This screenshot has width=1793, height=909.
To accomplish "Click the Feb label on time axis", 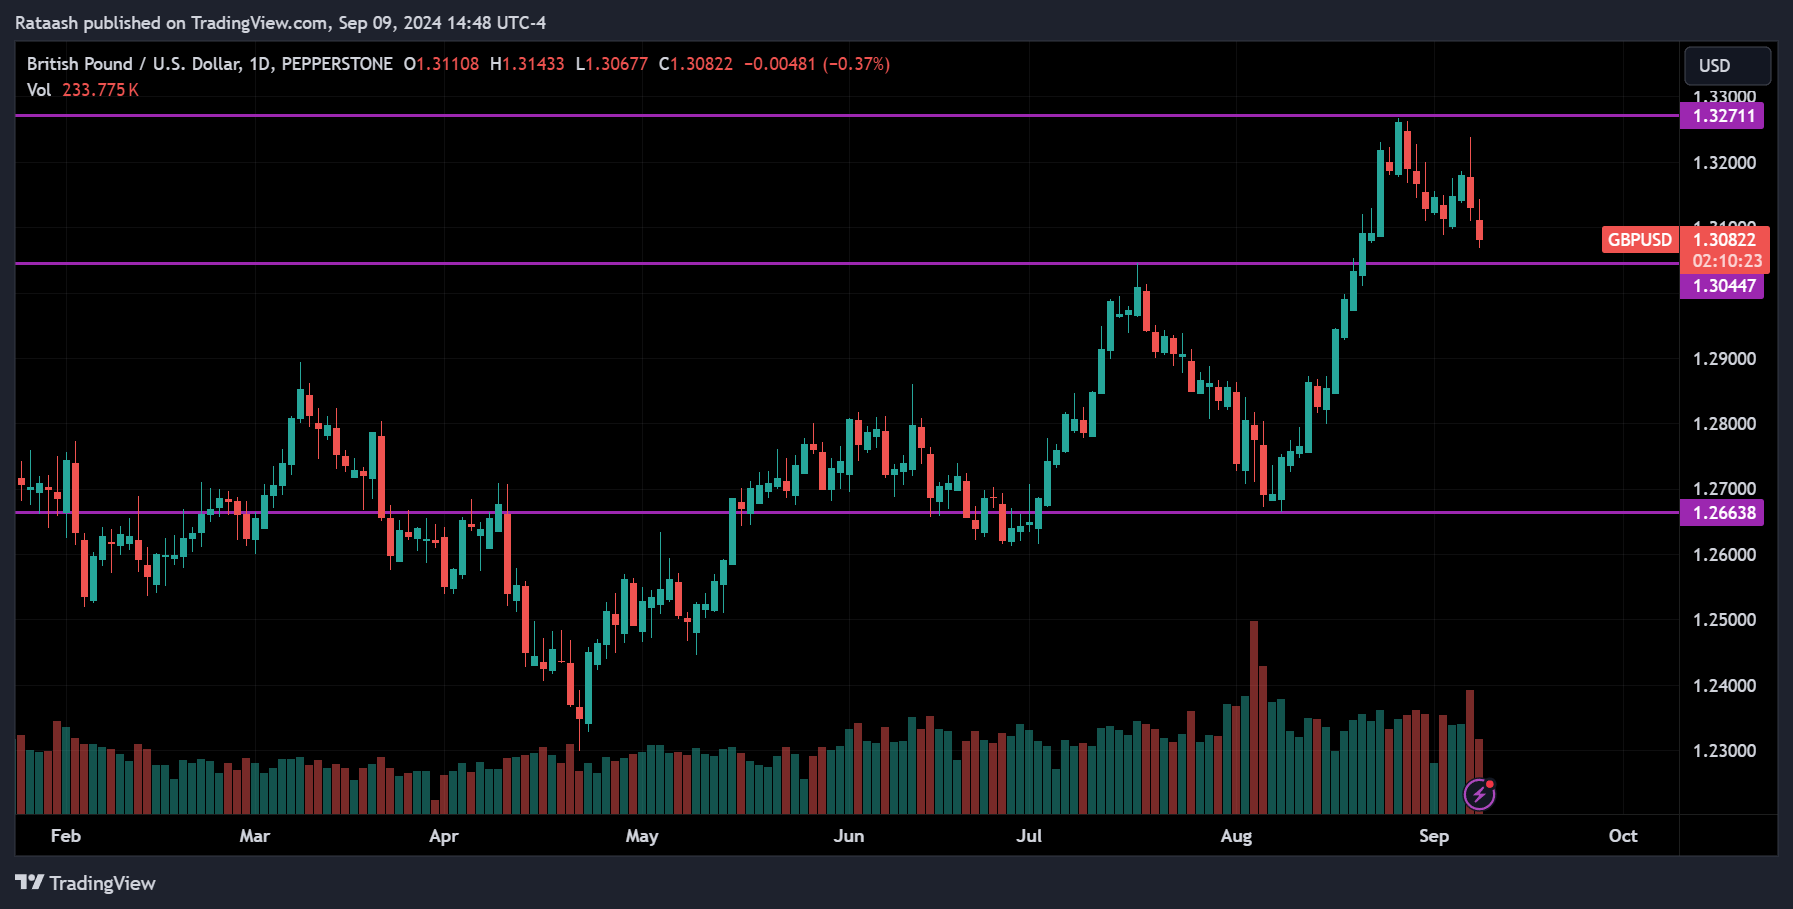I will click(66, 836).
